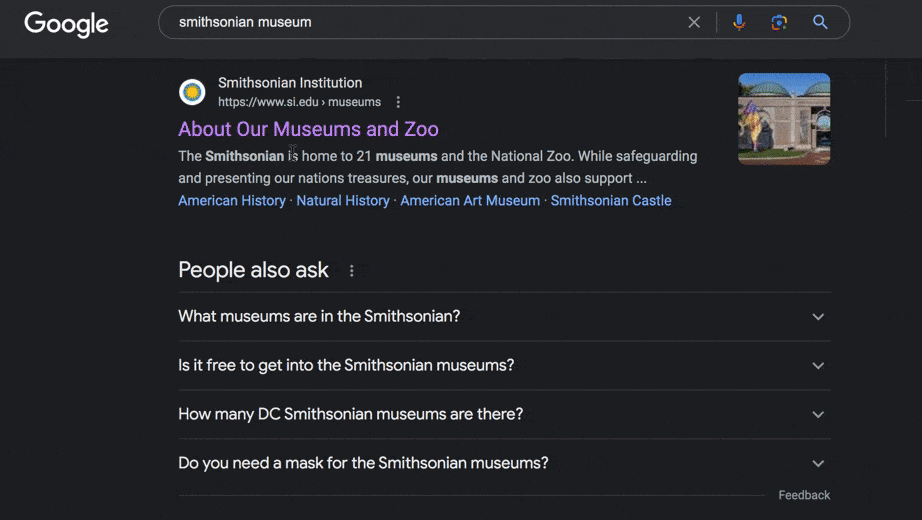Click the Smithsonian Institution favicon
922x520 pixels.
(x=192, y=92)
